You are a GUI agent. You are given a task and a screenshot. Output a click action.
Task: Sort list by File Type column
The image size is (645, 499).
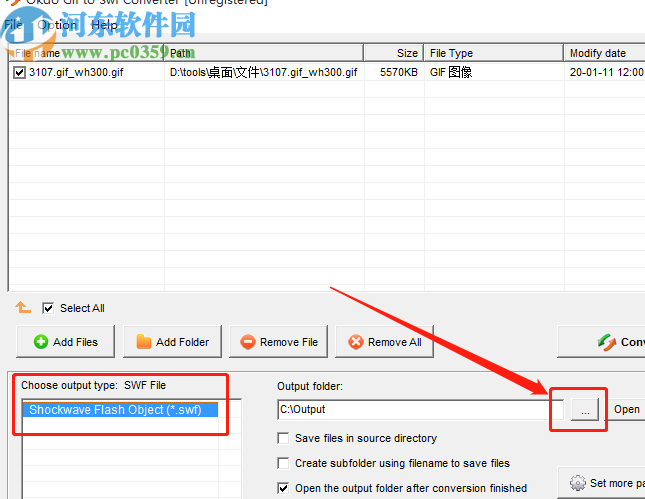pos(494,53)
